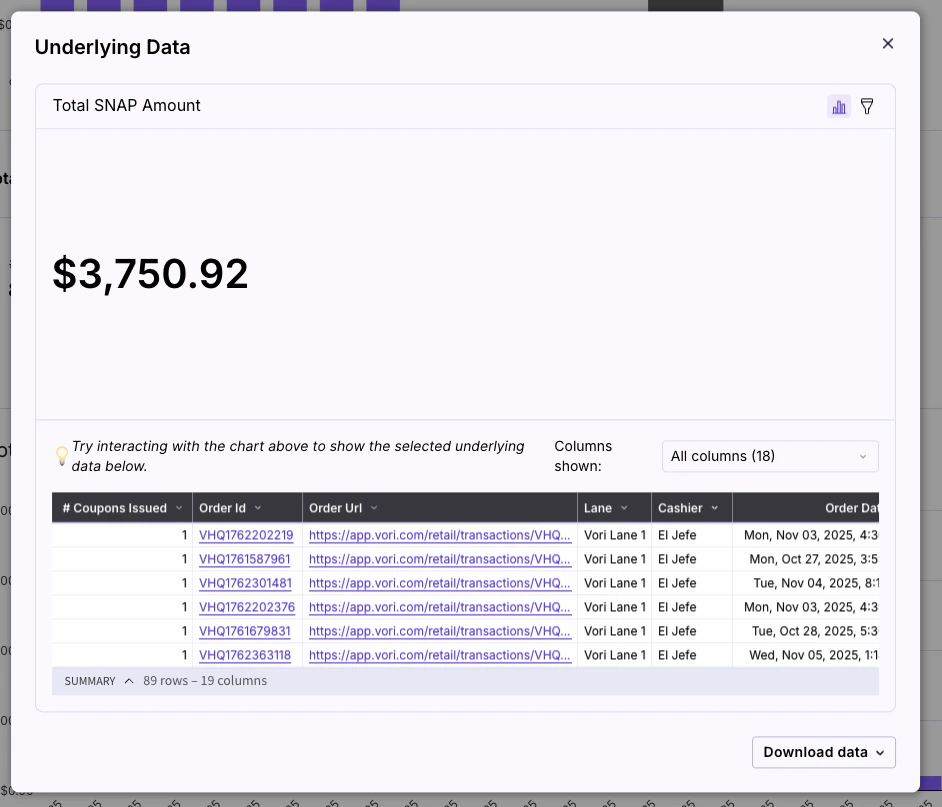
Task: Open the Lane column header dropdown
Action: click(x=627, y=507)
